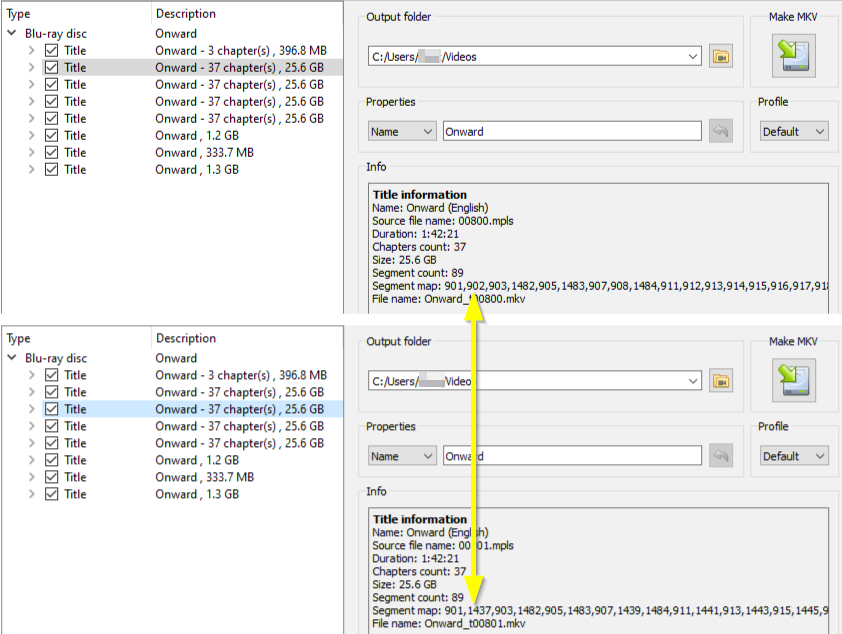Click 'Source file name: 00801.mpls' info line

(442, 545)
